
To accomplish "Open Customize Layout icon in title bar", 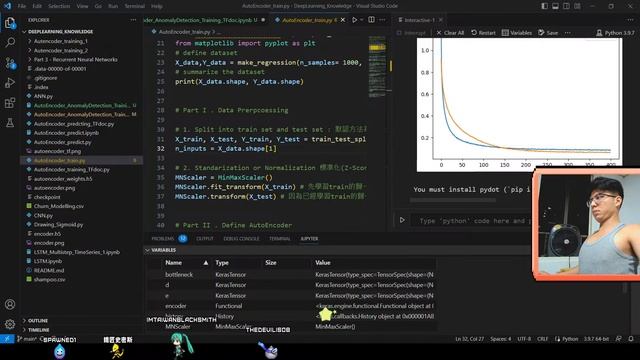I will (x=578, y=6).
